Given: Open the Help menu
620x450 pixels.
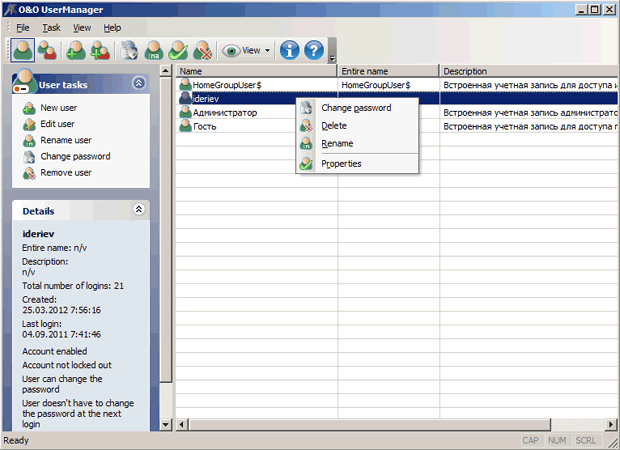Looking at the screenshot, I should (x=112, y=28).
